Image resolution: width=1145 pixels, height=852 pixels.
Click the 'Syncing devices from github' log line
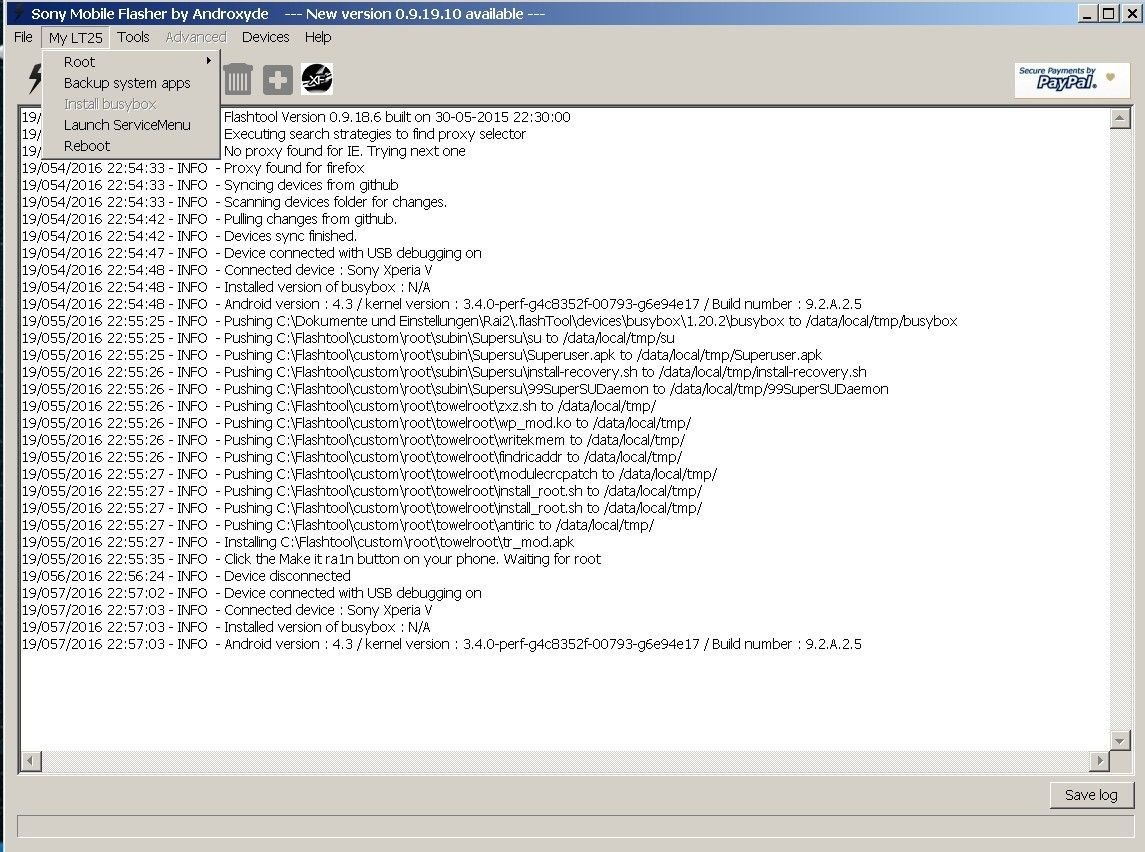coord(210,185)
